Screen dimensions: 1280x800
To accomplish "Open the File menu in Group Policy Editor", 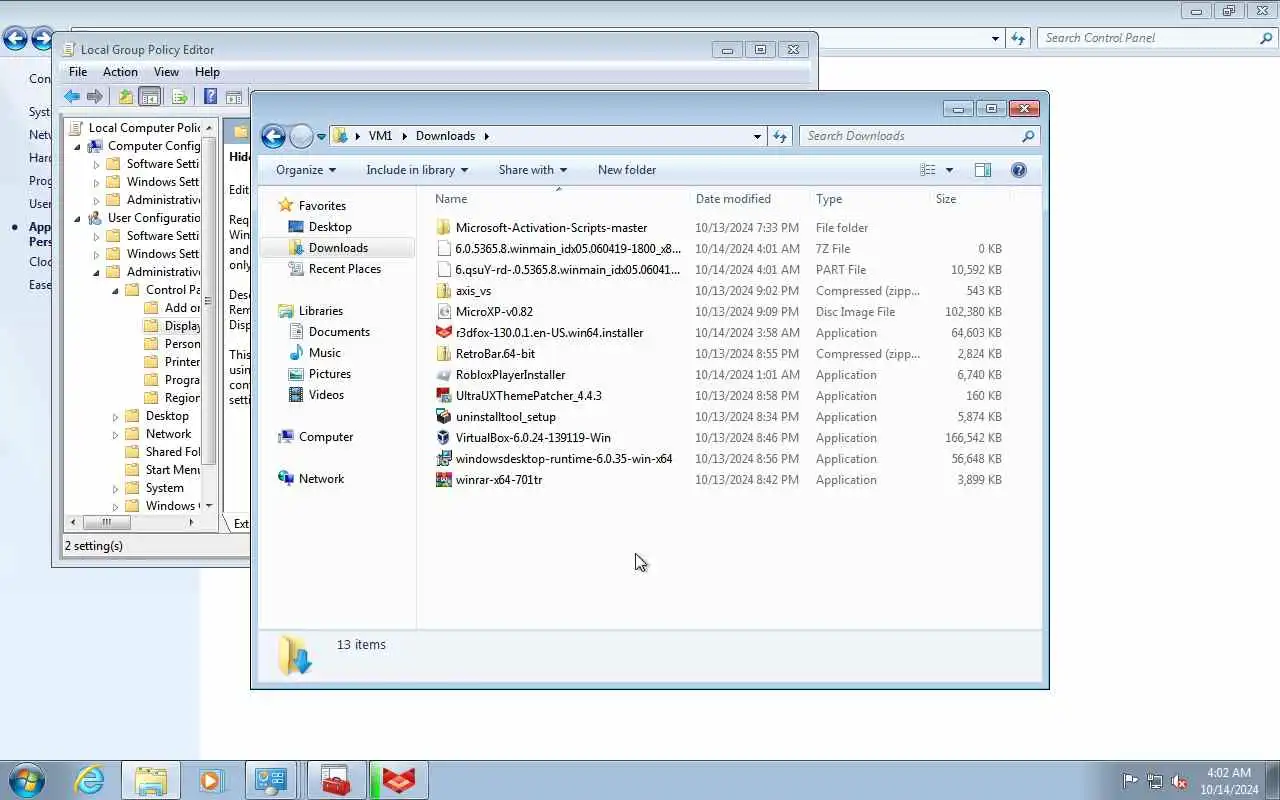I will 78,72.
